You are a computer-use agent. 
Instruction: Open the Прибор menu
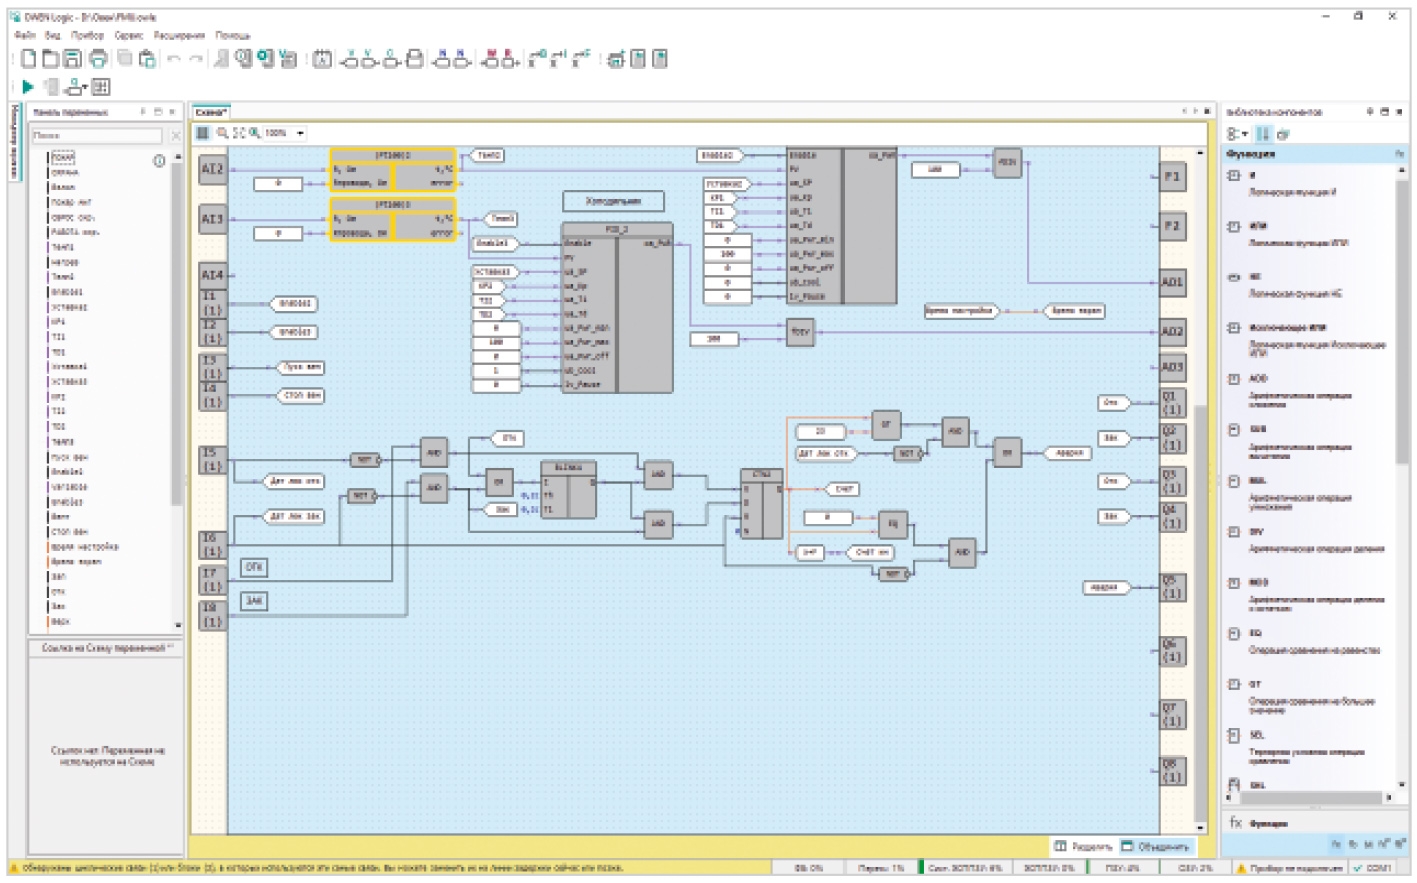[x=87, y=35]
